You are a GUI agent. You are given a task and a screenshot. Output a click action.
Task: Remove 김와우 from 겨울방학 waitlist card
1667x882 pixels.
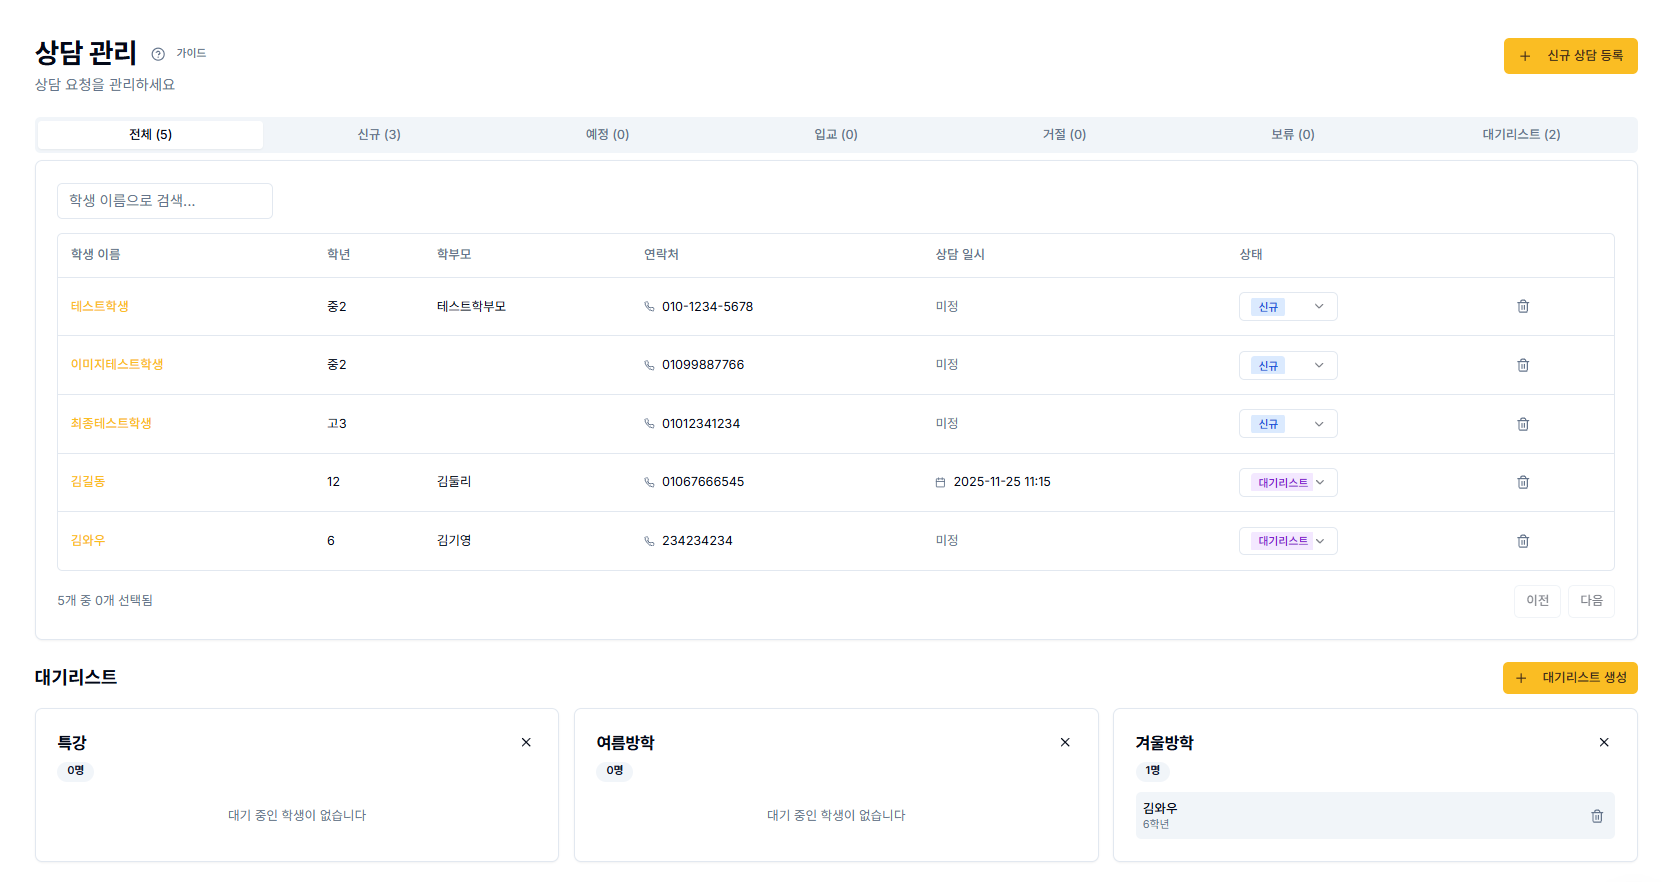(1597, 816)
